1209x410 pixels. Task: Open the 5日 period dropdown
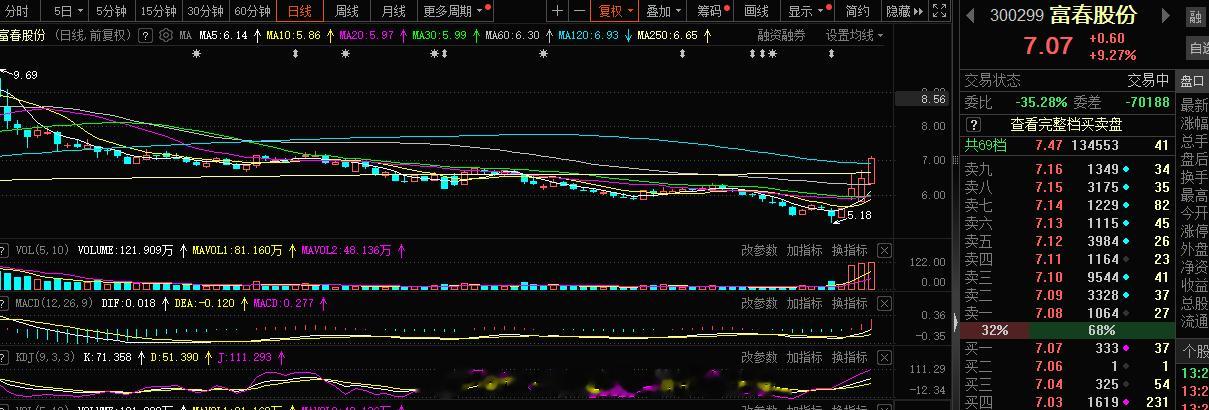pyautogui.click(x=69, y=11)
